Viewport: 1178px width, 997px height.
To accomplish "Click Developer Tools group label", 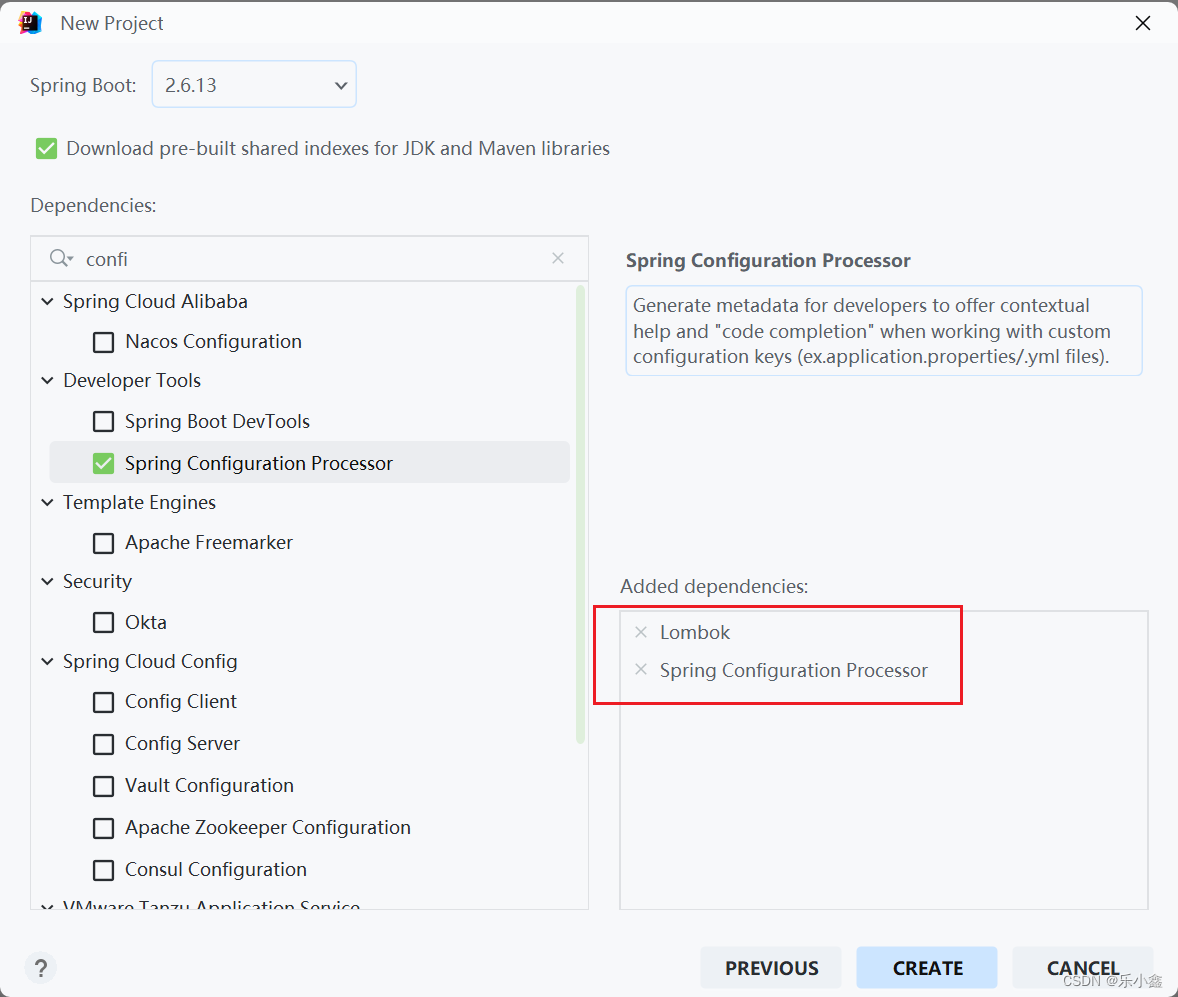I will click(x=132, y=380).
